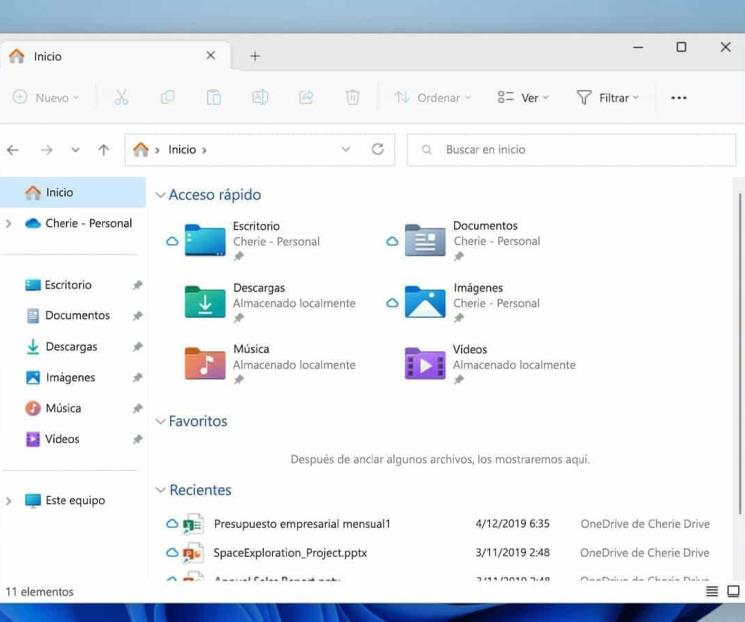Image resolution: width=745 pixels, height=622 pixels.
Task: Open the Descargas folder in Acceso rápido
Action: [x=271, y=302]
